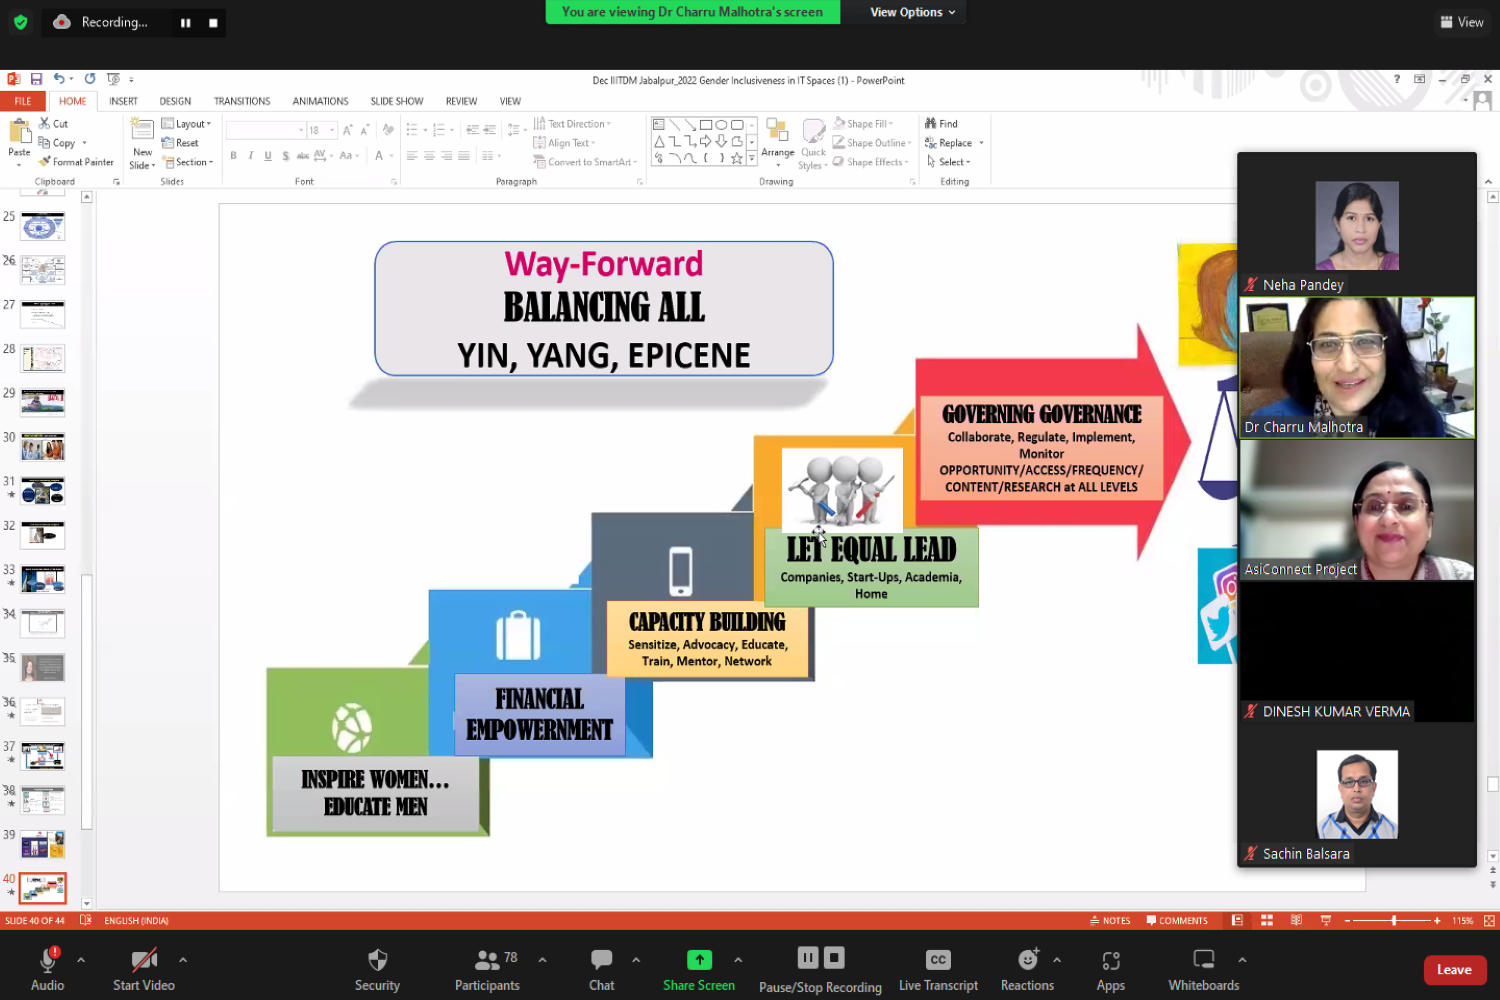Open the Shape Outline dropdown
Image resolution: width=1500 pixels, height=1000 pixels.
(x=872, y=143)
